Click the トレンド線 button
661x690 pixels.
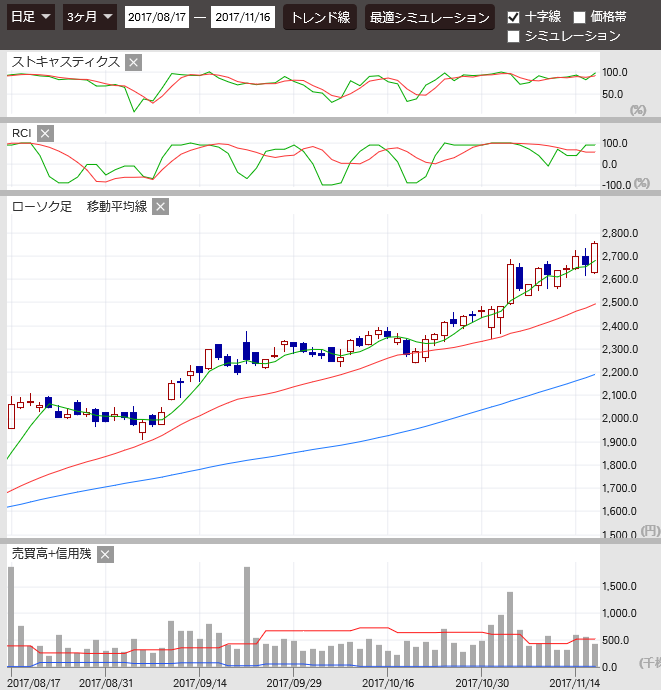click(x=320, y=17)
